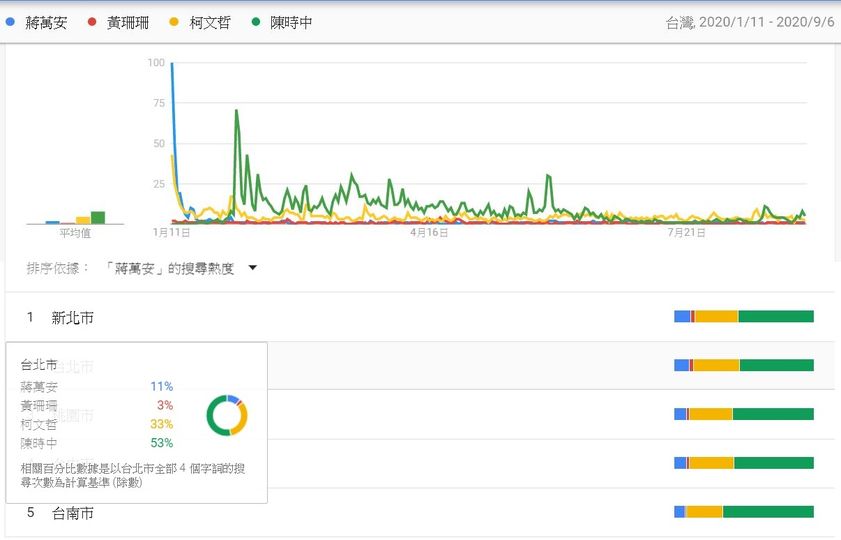Viewport: 841px width, 540px height.
Task: Click the 新北市 region row
Action: pyautogui.click(x=420, y=317)
